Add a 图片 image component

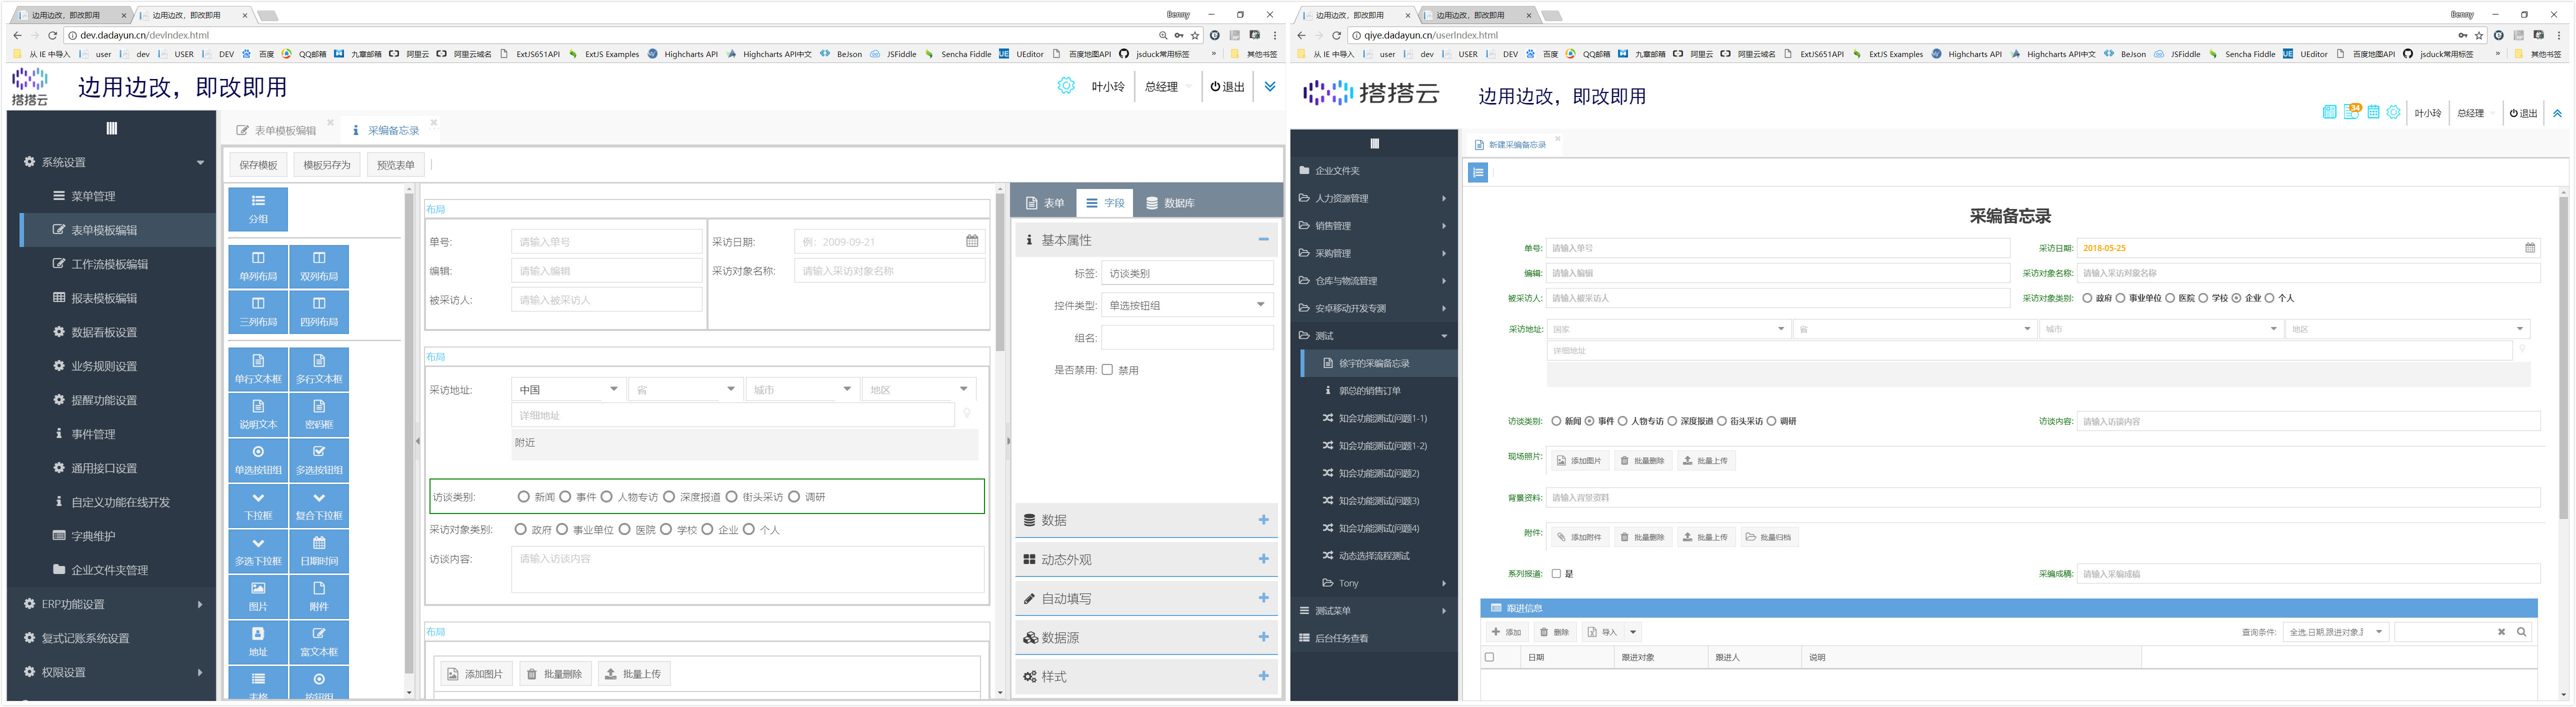[x=258, y=596]
